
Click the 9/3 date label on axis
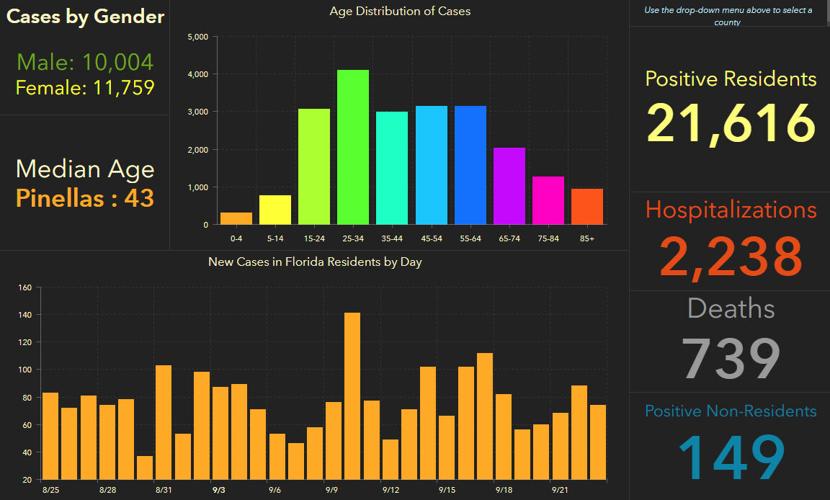pyautogui.click(x=219, y=490)
